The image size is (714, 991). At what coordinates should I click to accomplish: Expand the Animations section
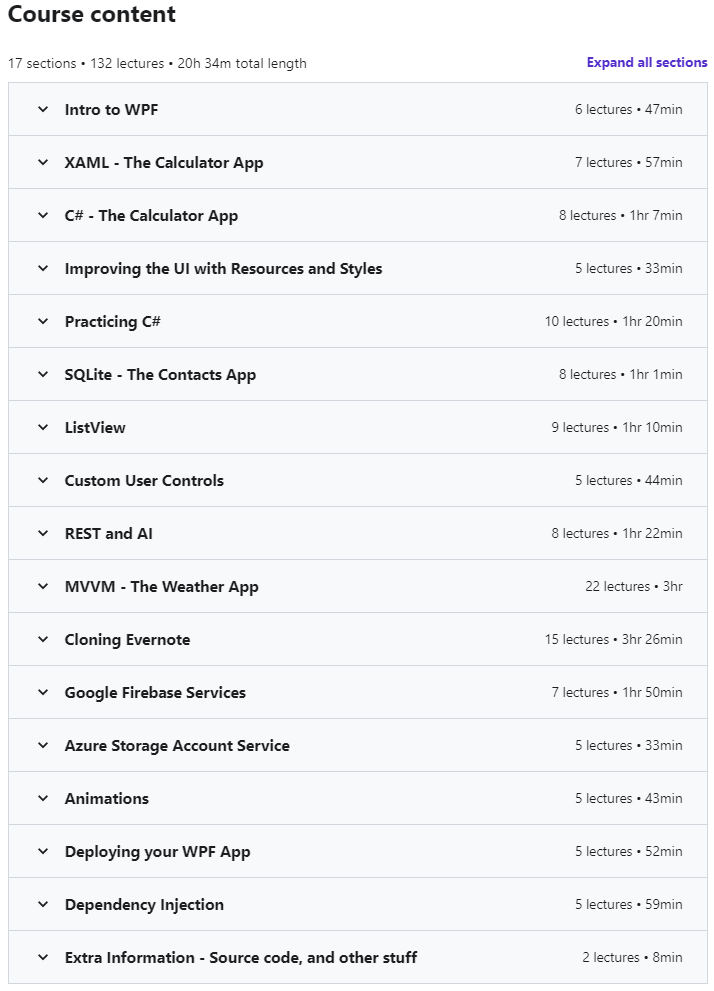[x=106, y=798]
